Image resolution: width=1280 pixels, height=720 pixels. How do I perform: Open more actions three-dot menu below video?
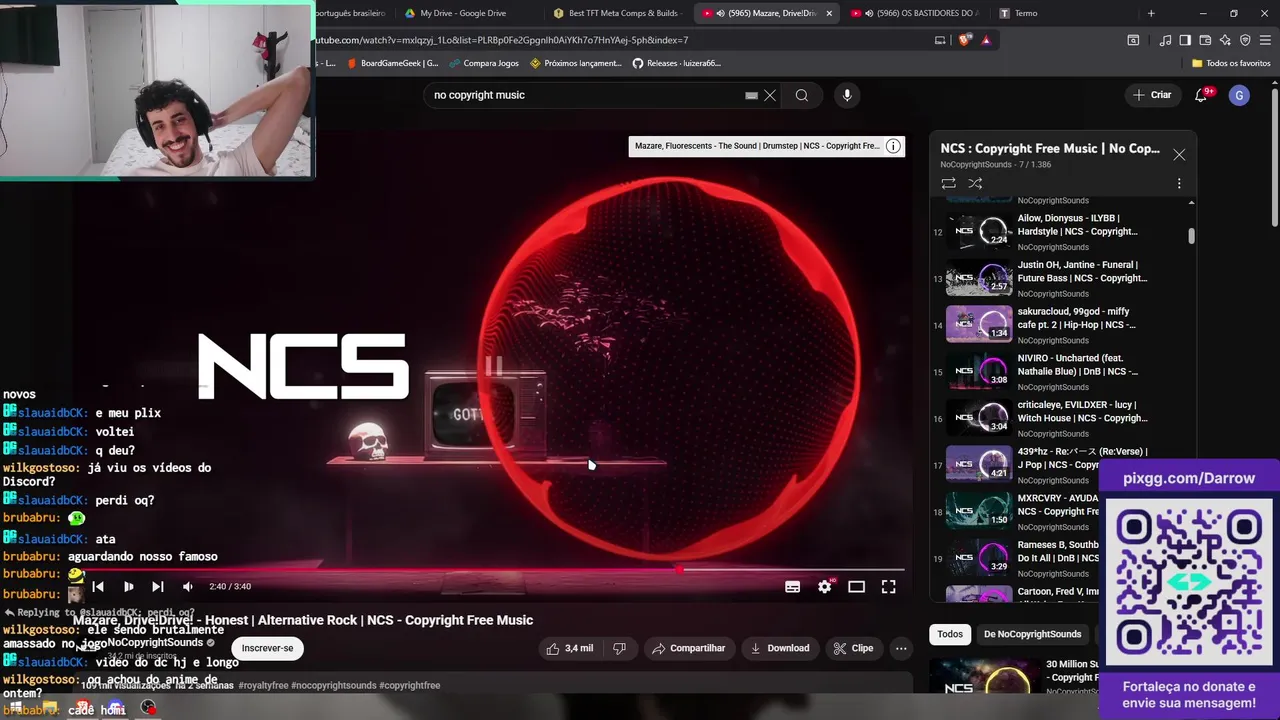901,648
